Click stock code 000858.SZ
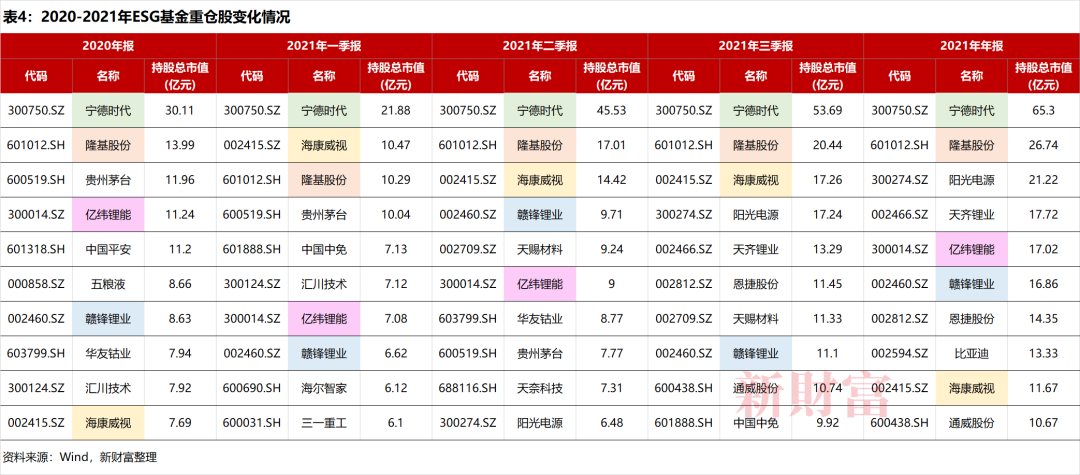Viewport: 1080px width, 475px height. coord(36,284)
